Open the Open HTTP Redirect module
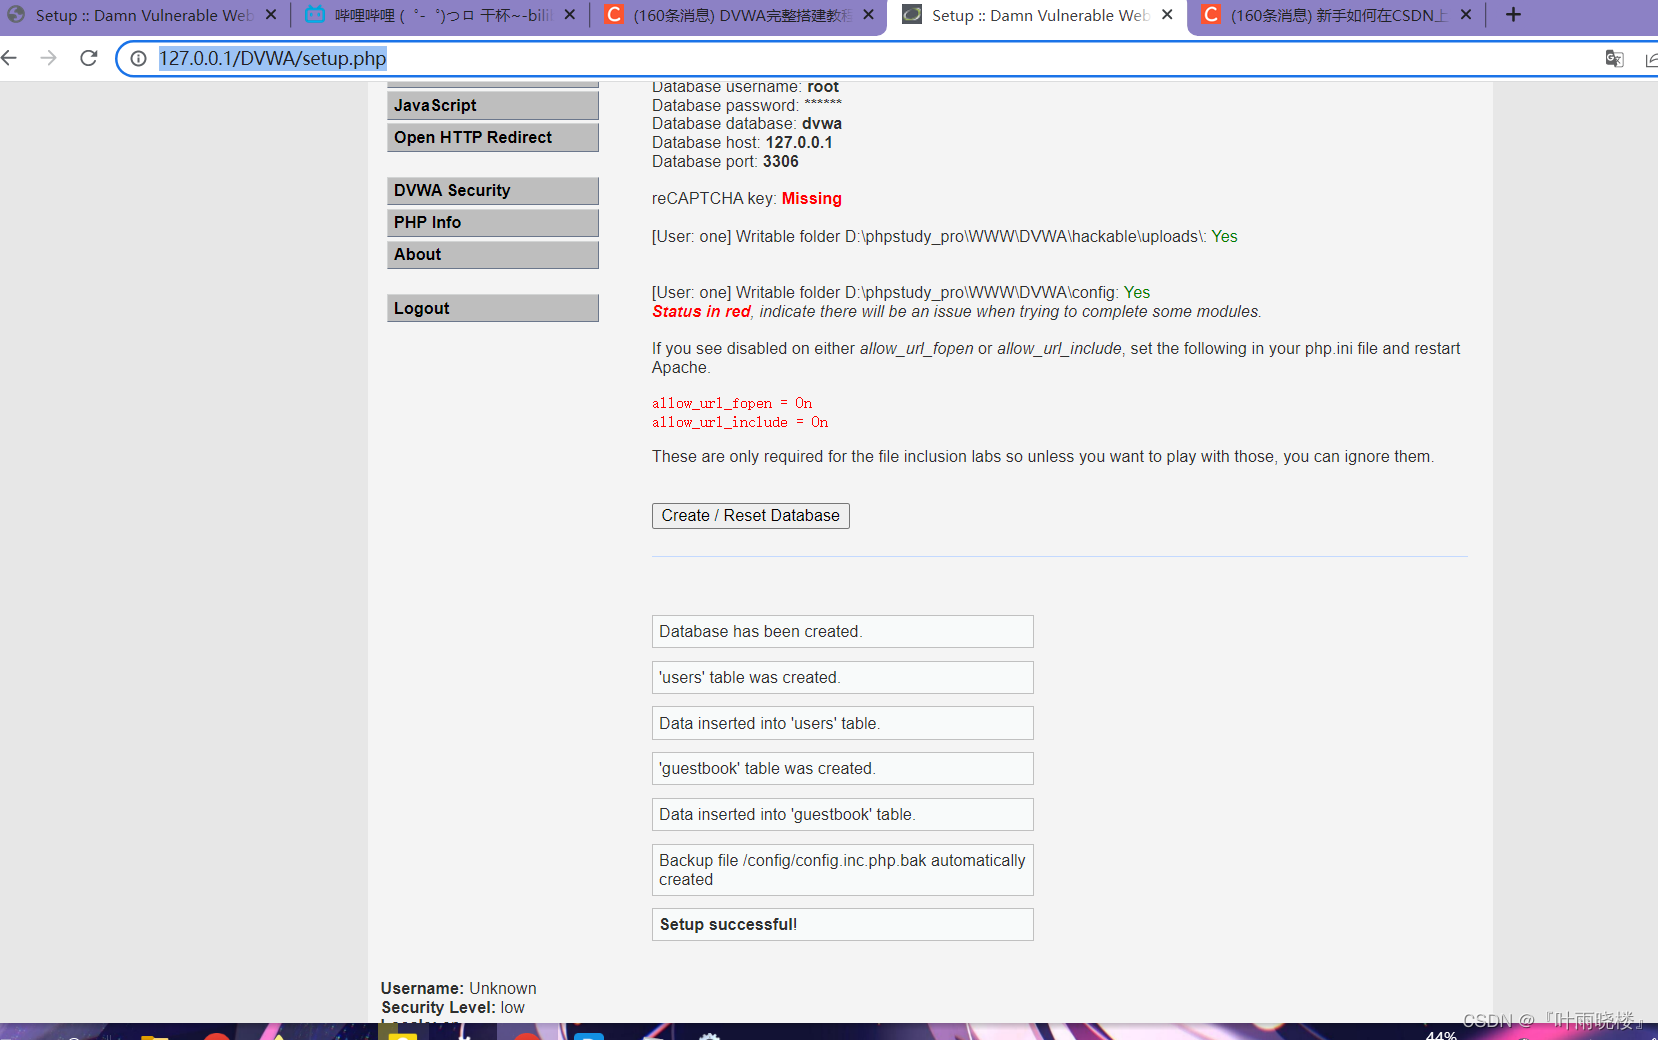 492,137
